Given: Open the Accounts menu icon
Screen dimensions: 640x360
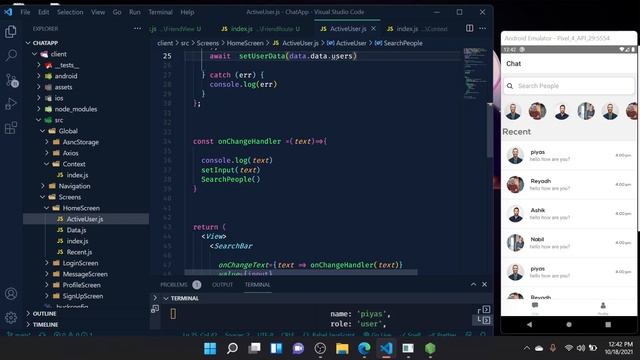Looking at the screenshot, I should point(11,293).
